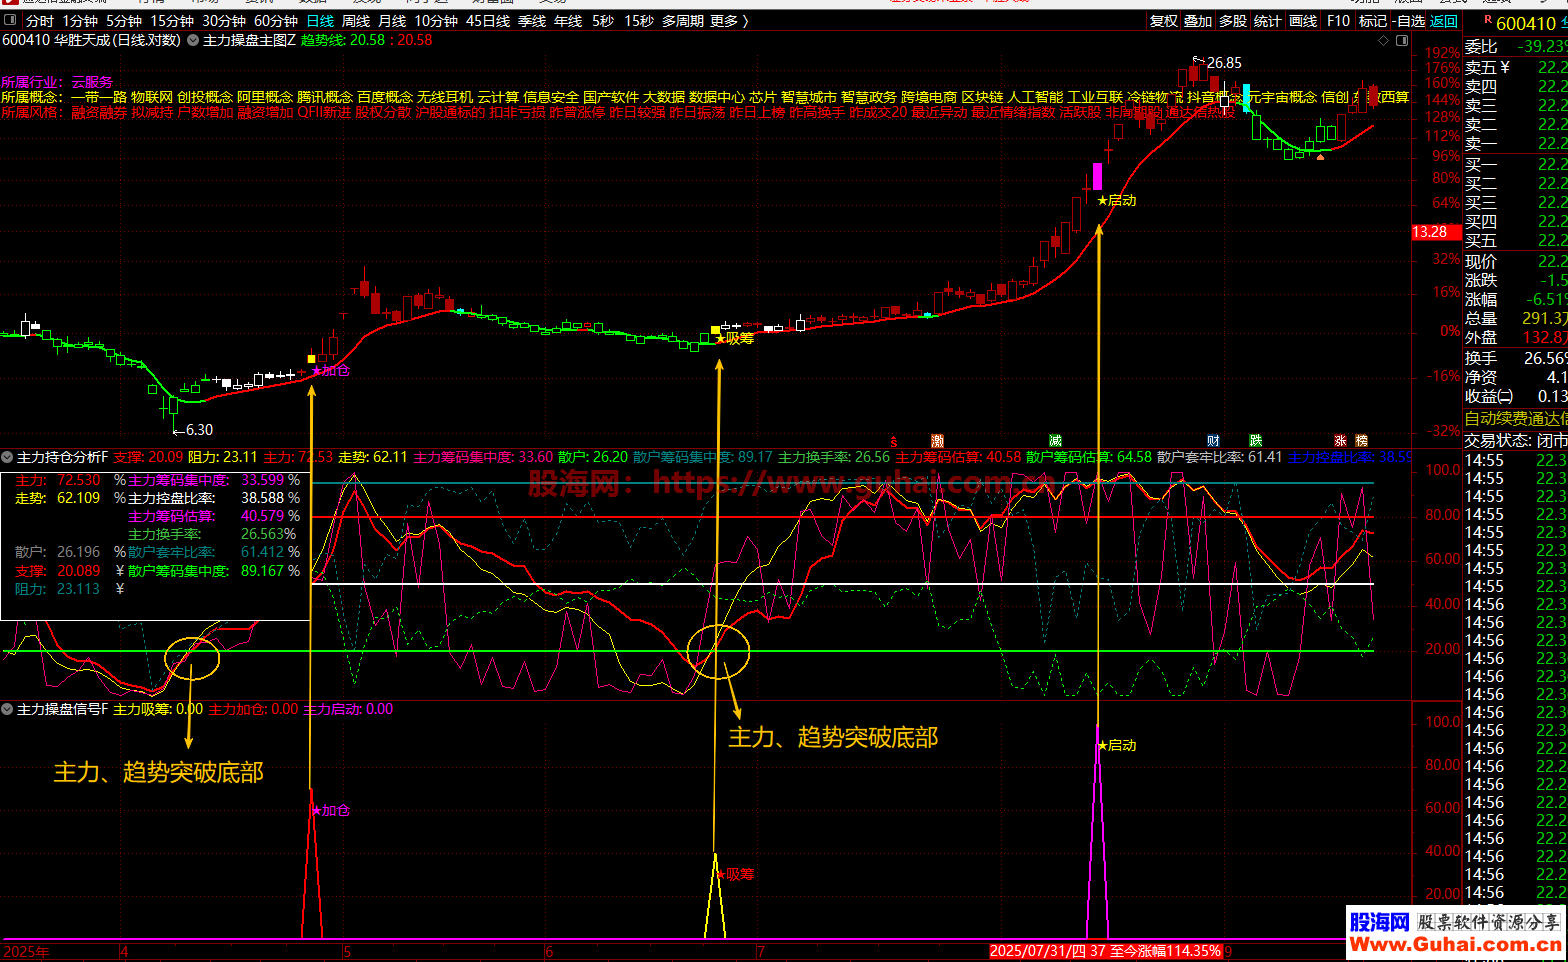This screenshot has width=1568, height=962.
Task: Click the 标记 mark button
Action: (x=1373, y=20)
